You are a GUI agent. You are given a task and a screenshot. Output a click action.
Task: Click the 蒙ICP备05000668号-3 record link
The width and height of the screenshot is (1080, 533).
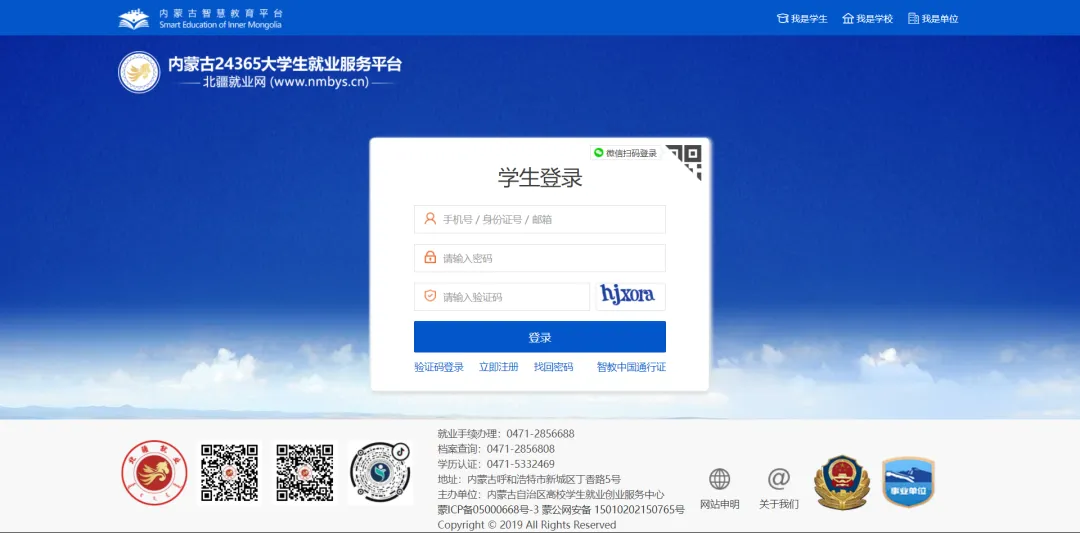pyautogui.click(x=488, y=510)
